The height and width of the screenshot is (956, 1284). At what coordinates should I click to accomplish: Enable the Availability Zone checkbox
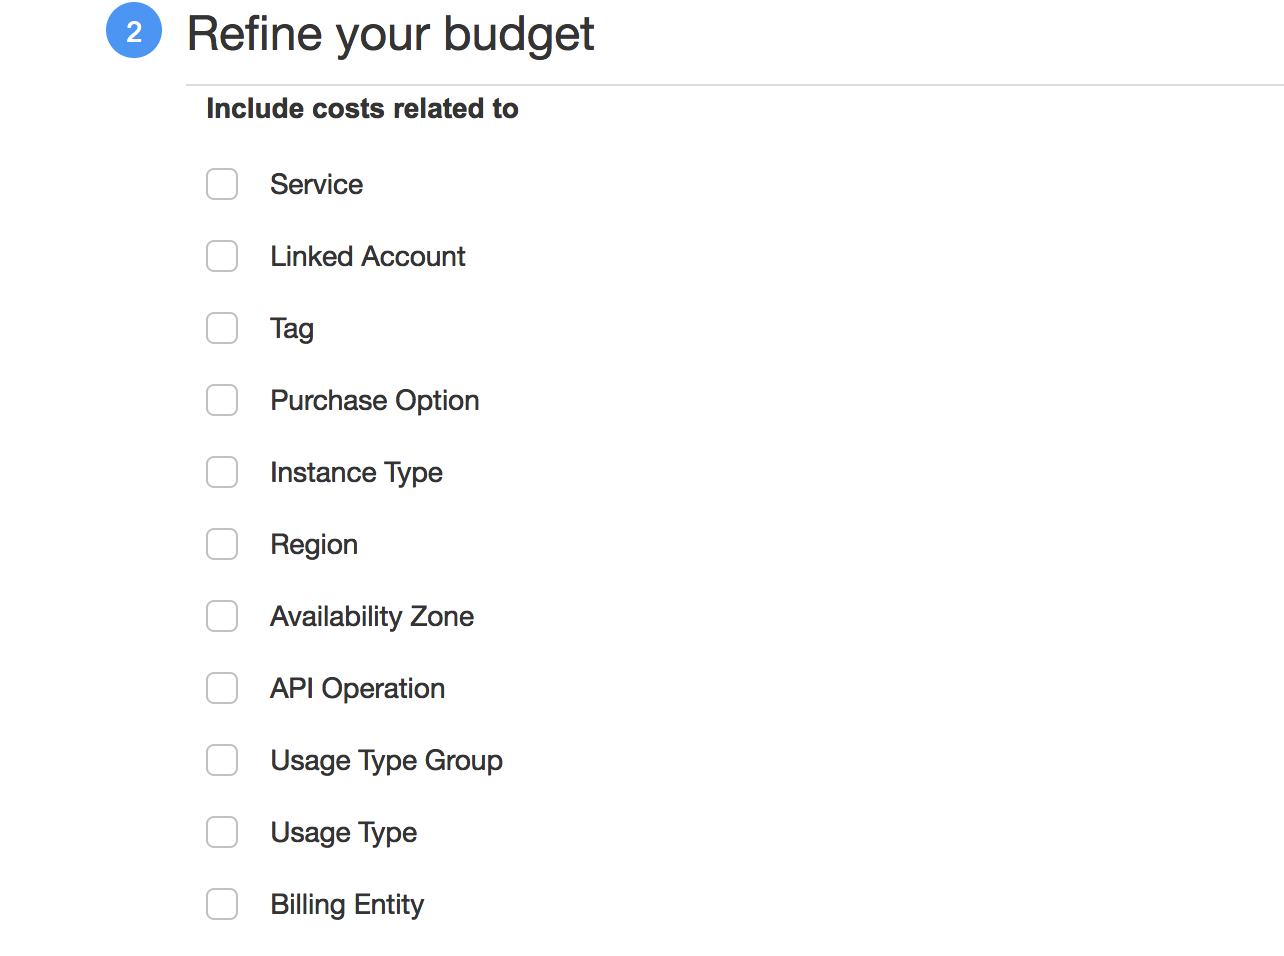[222, 616]
